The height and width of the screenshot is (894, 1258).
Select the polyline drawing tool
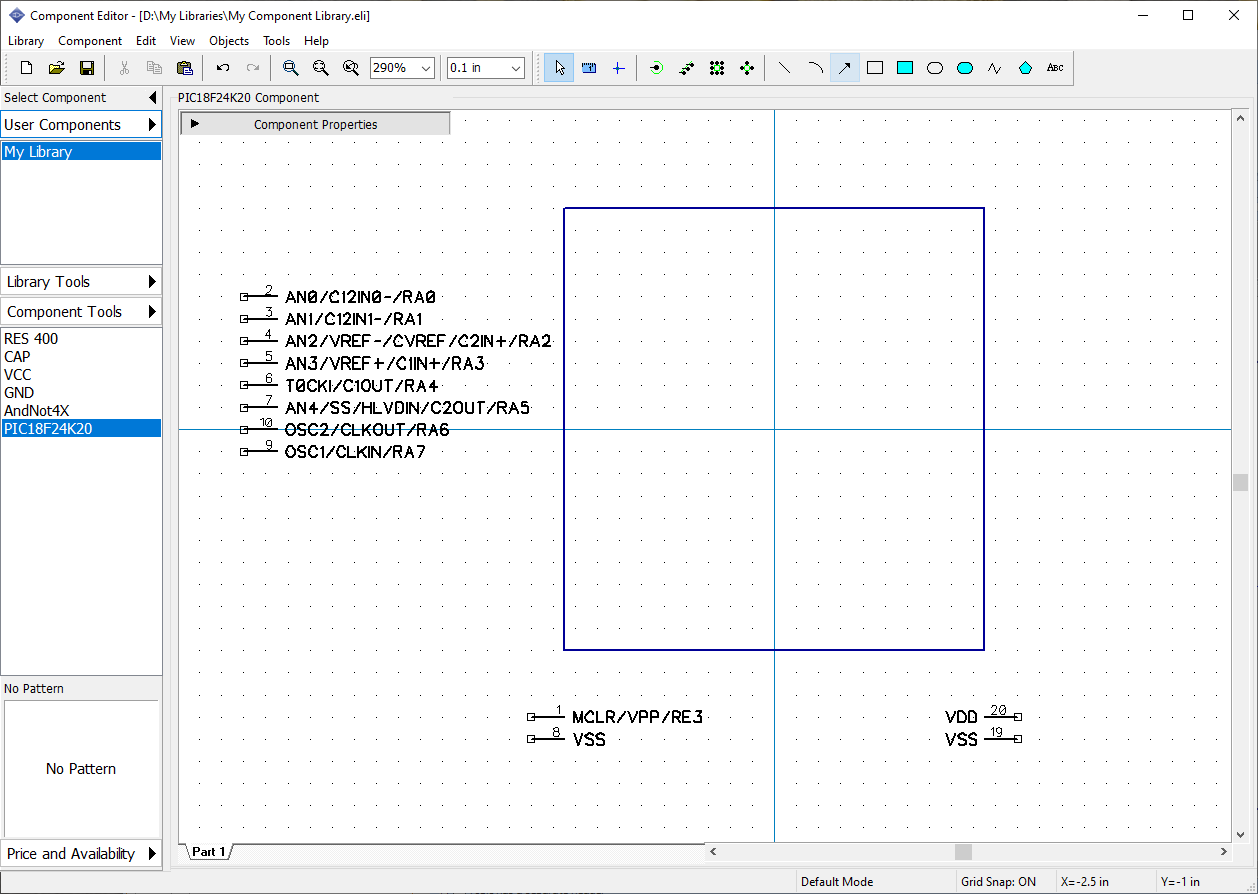point(995,68)
